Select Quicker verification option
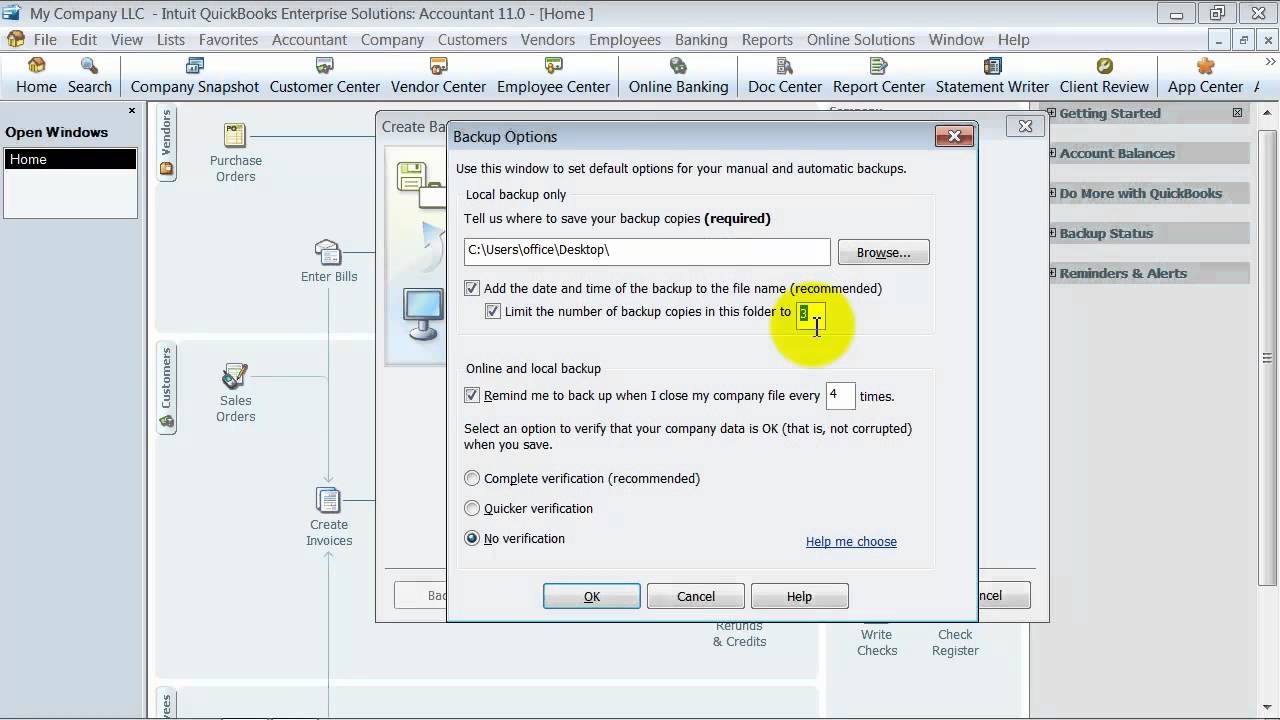Image resolution: width=1280 pixels, height=720 pixels. pos(472,508)
